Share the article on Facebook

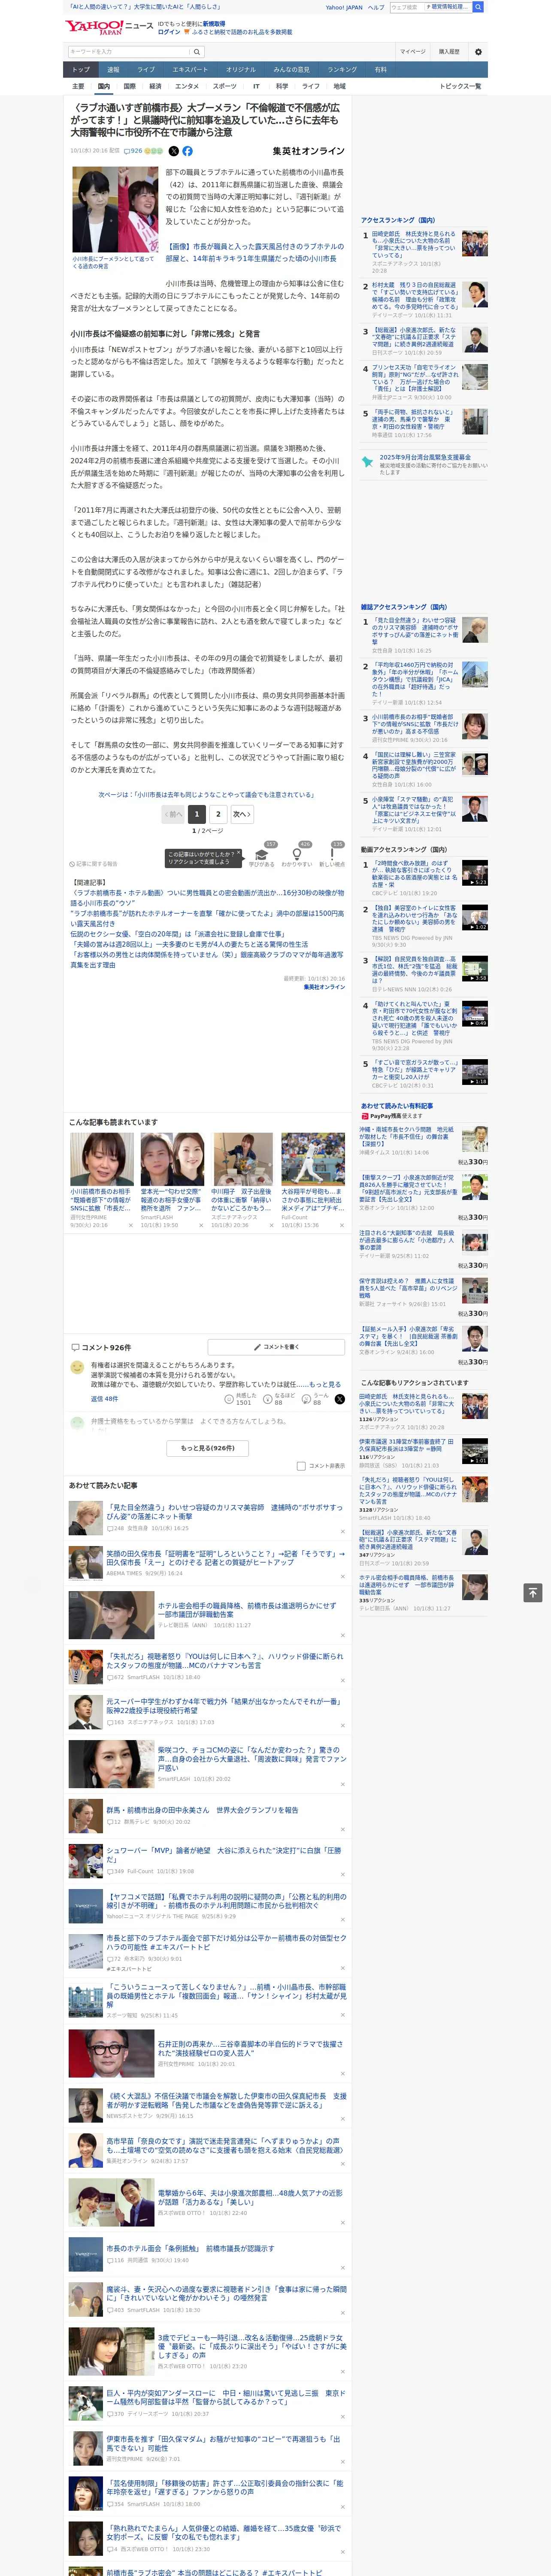click(x=187, y=151)
